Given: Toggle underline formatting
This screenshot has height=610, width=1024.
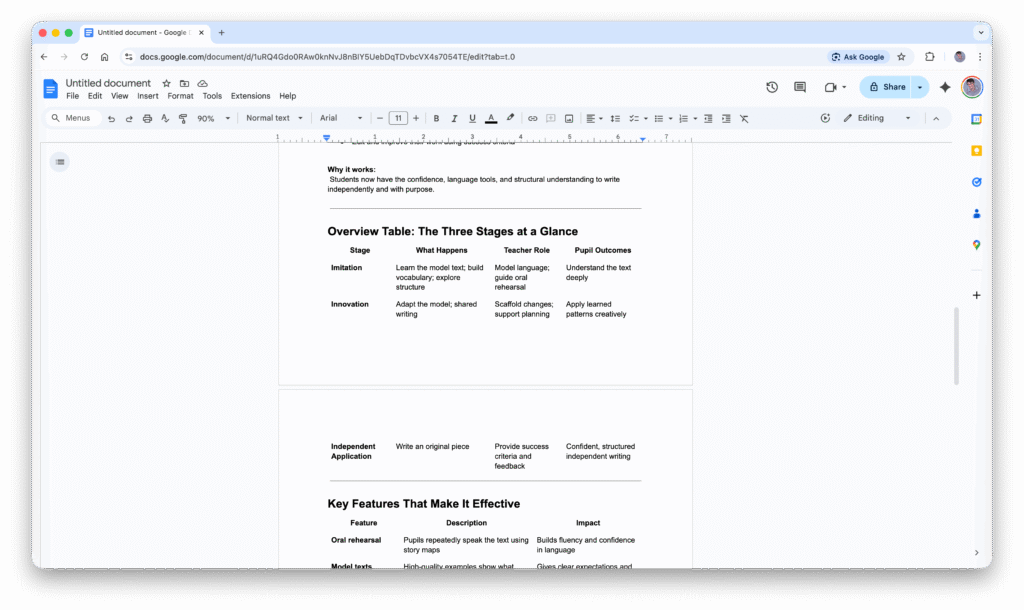Looking at the screenshot, I should tap(472, 118).
